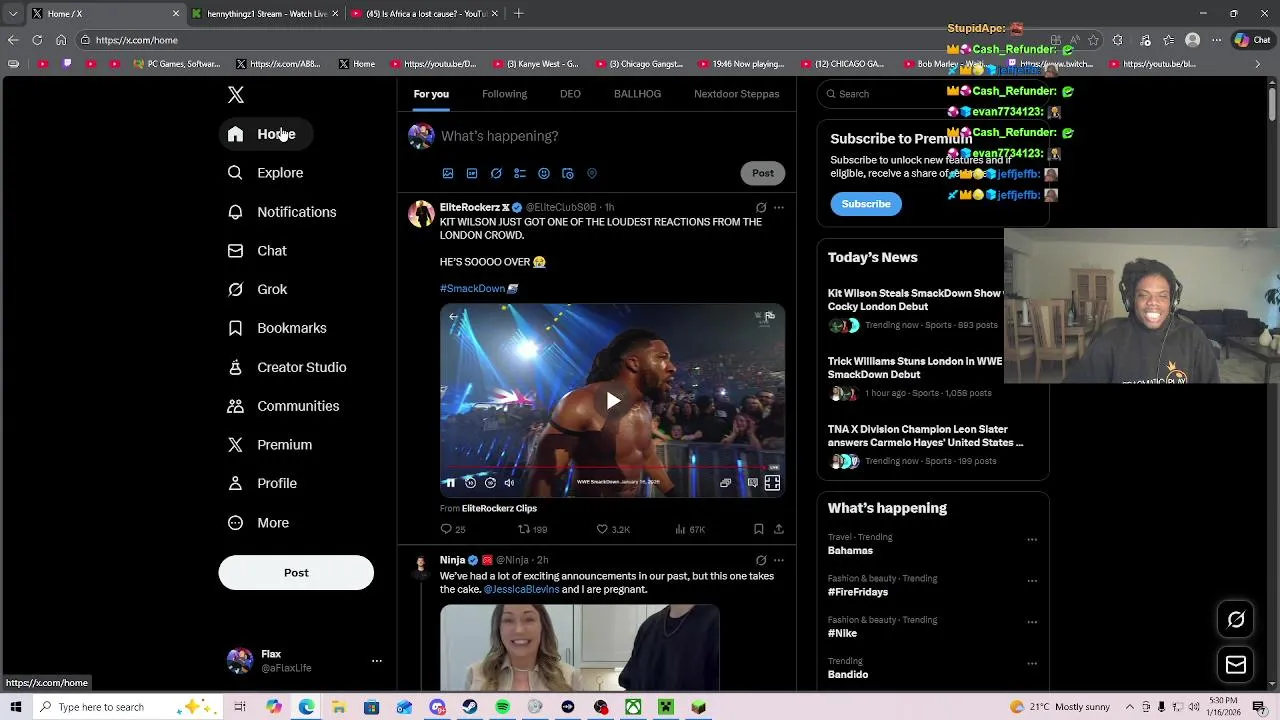View analytics of EliteRockerz post
1280x720 pixels.
click(680, 529)
